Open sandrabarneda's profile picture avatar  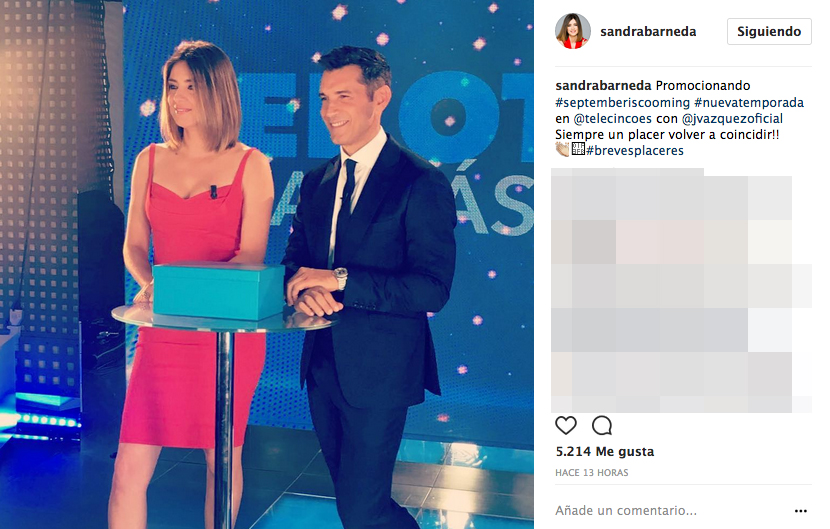click(573, 31)
